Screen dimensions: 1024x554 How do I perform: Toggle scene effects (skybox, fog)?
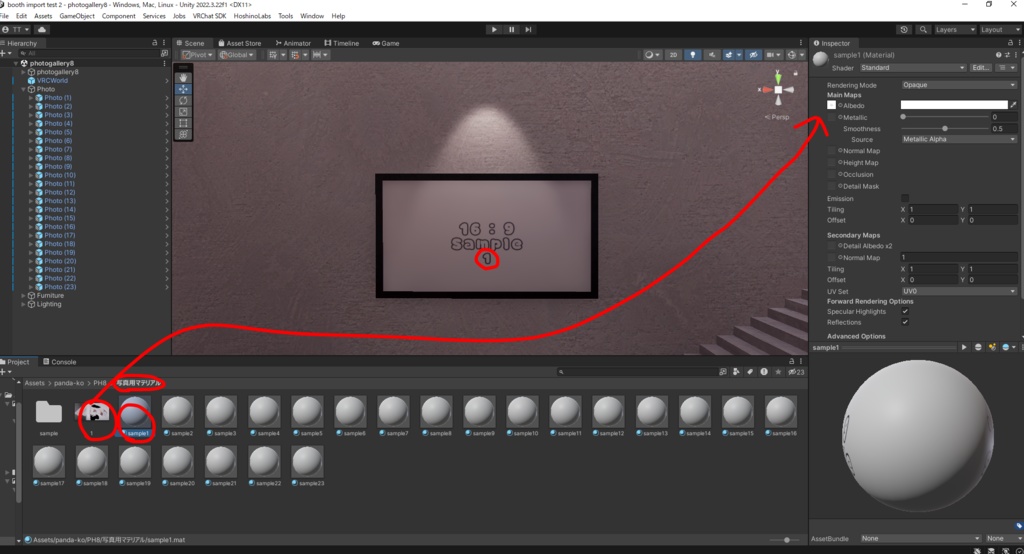[x=731, y=55]
